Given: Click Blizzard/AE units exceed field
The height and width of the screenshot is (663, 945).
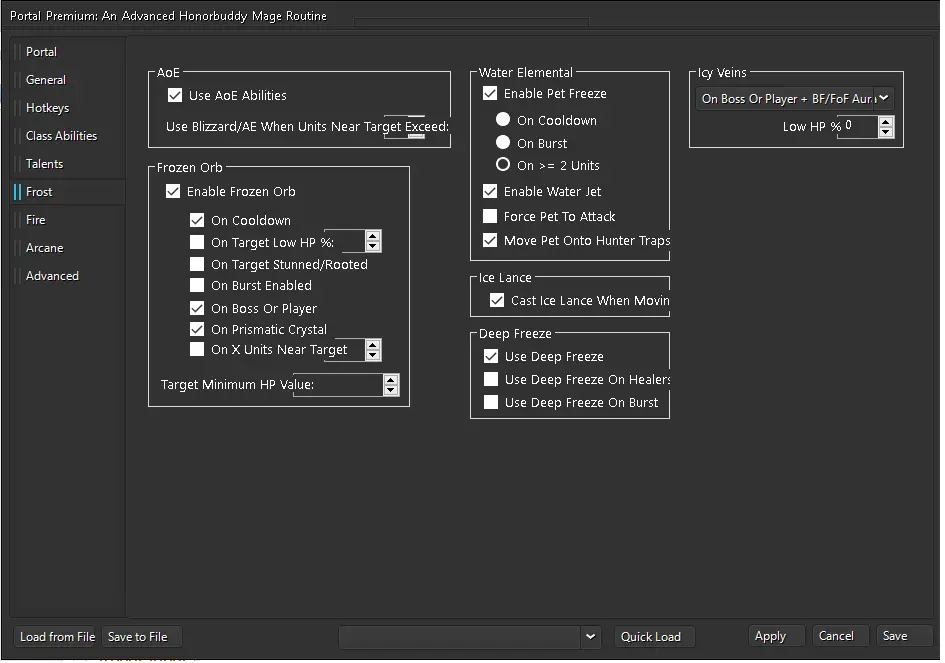Looking at the screenshot, I should [404, 127].
